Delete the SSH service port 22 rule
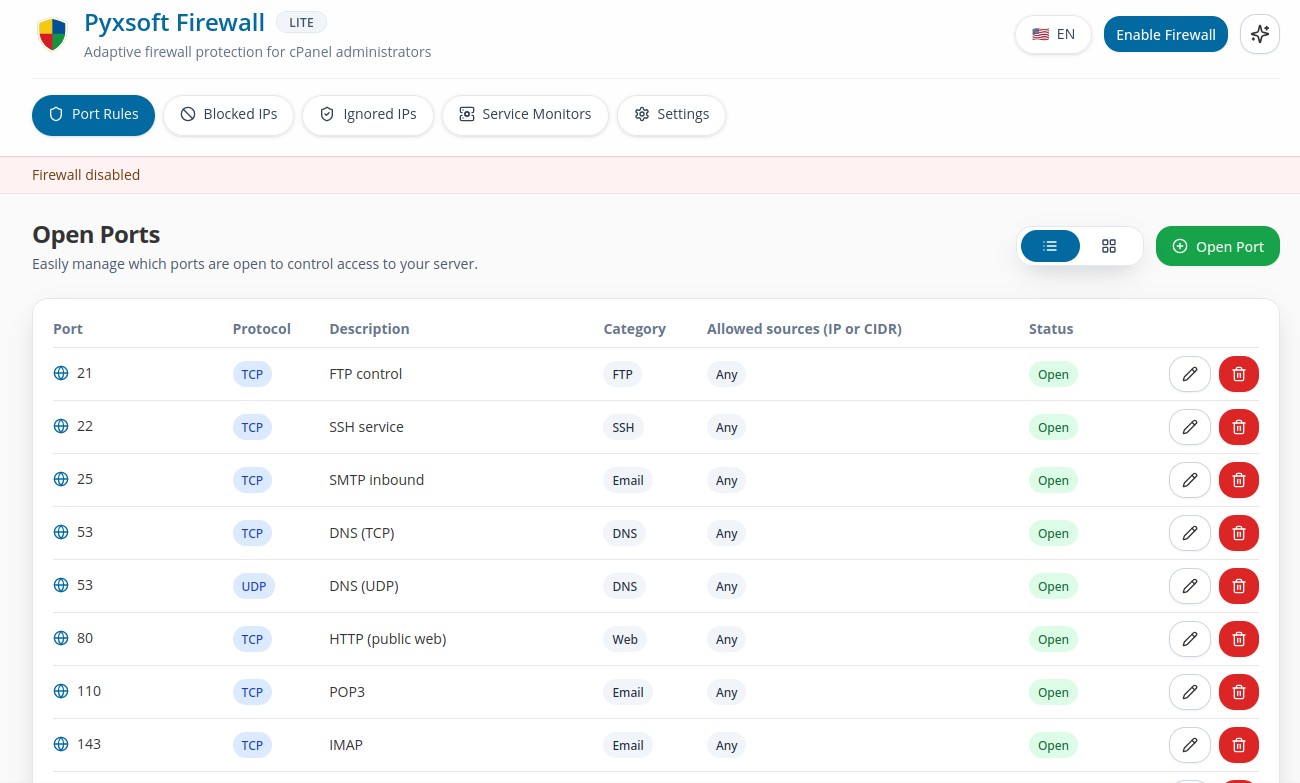This screenshot has width=1300, height=783. [1238, 427]
